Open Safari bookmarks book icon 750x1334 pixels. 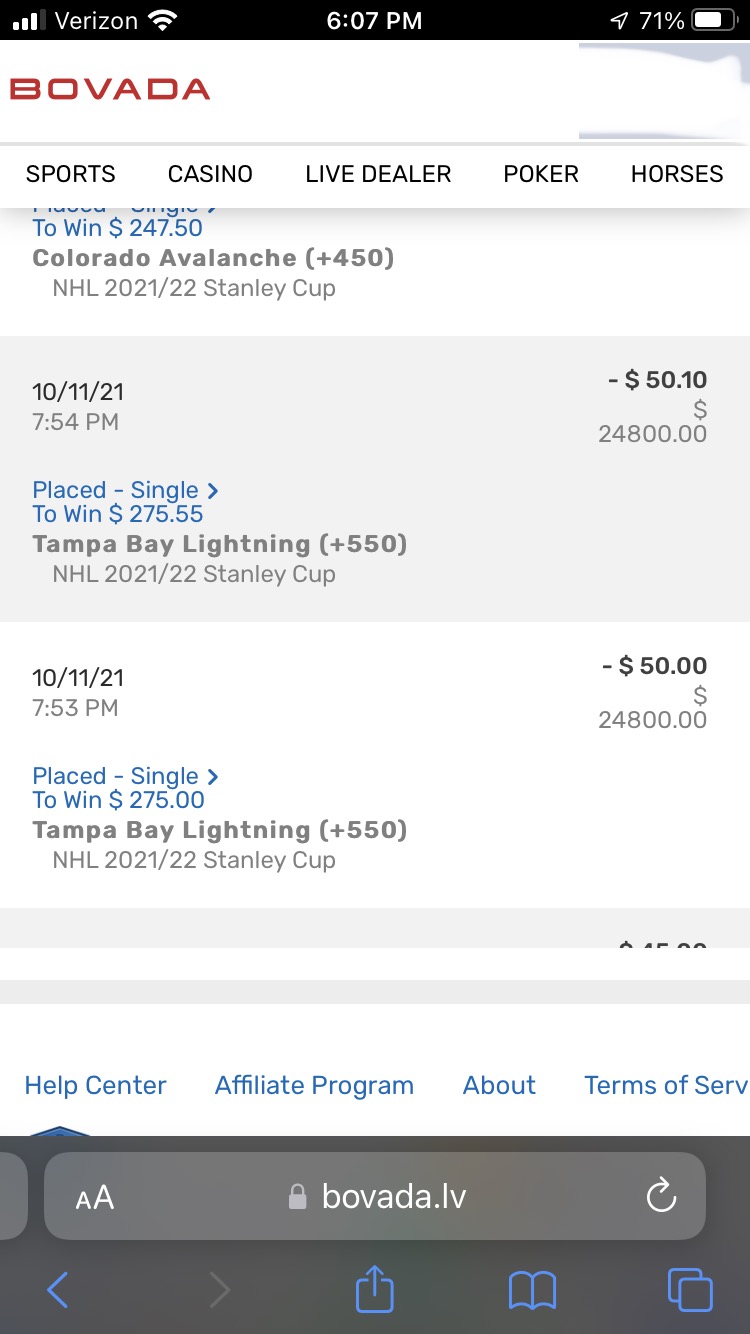tap(532, 1290)
